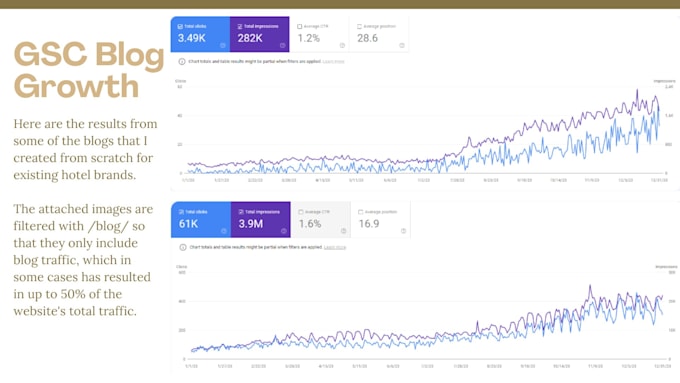Viewport: 680px width, 383px height.
Task: Enable Average CTR checkbox on the 1.2% card
Action: 300,26
